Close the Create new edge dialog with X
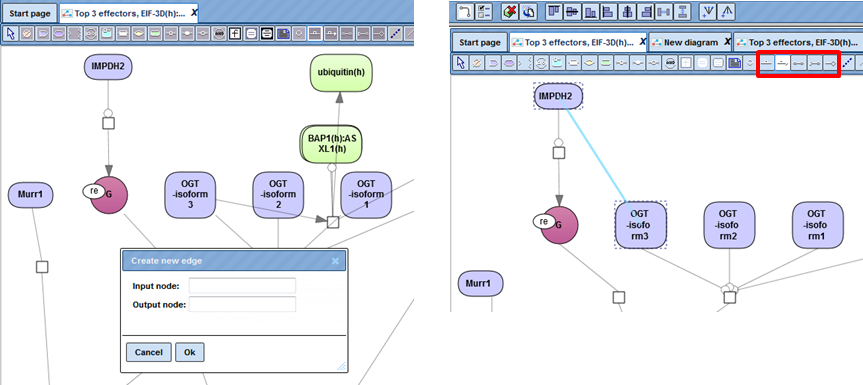The height and width of the screenshot is (385, 863). (x=335, y=261)
